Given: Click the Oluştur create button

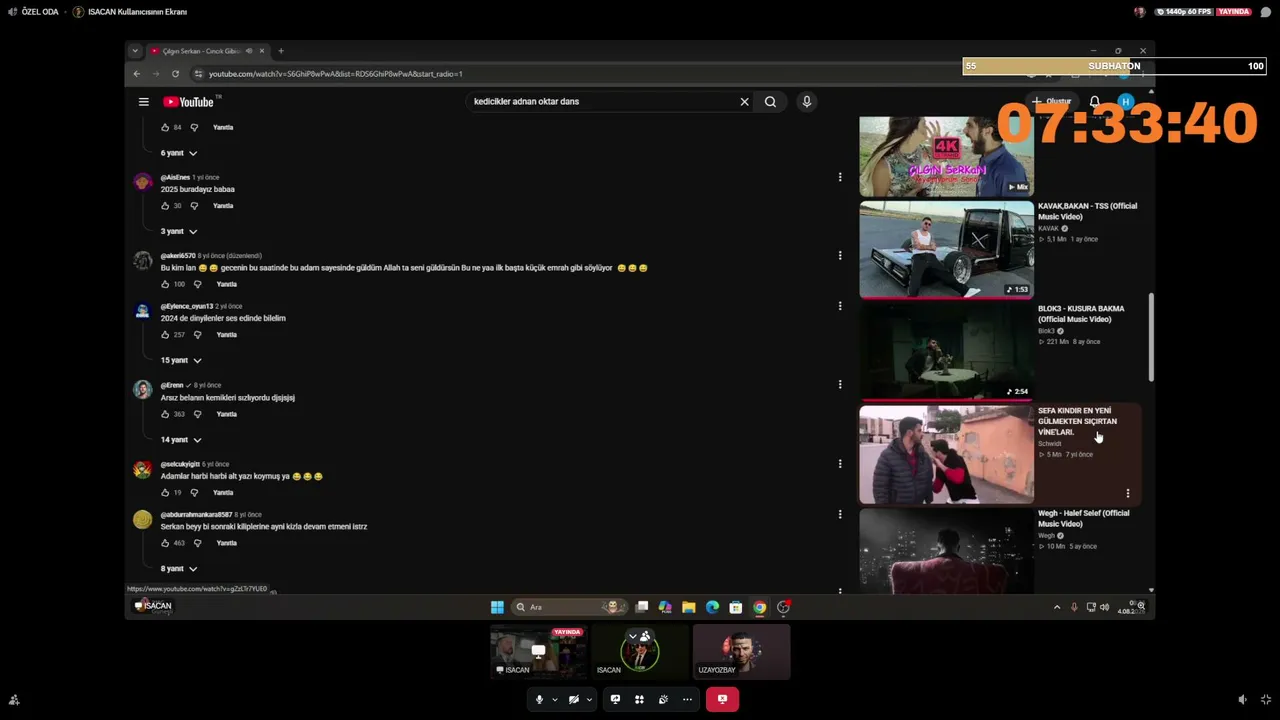Looking at the screenshot, I should coord(1052,102).
